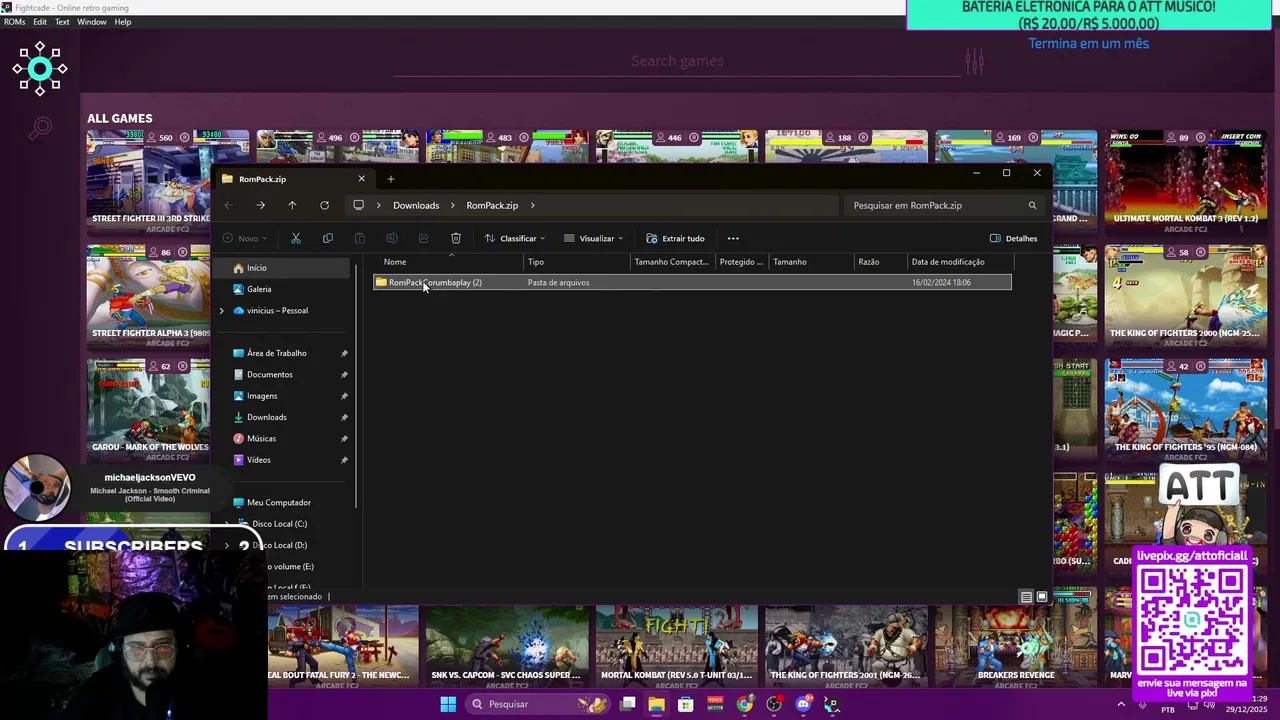Switch to details list view icon in status bar
This screenshot has width=1280, height=720.
coord(1026,597)
